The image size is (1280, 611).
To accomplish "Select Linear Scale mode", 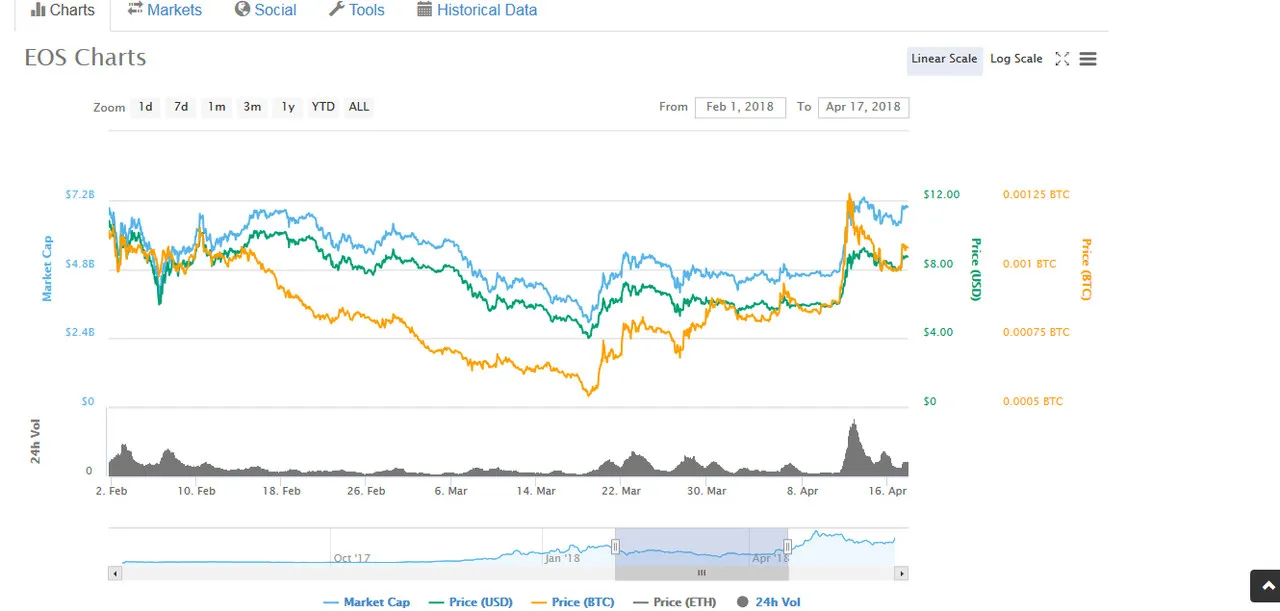I will coord(944,59).
